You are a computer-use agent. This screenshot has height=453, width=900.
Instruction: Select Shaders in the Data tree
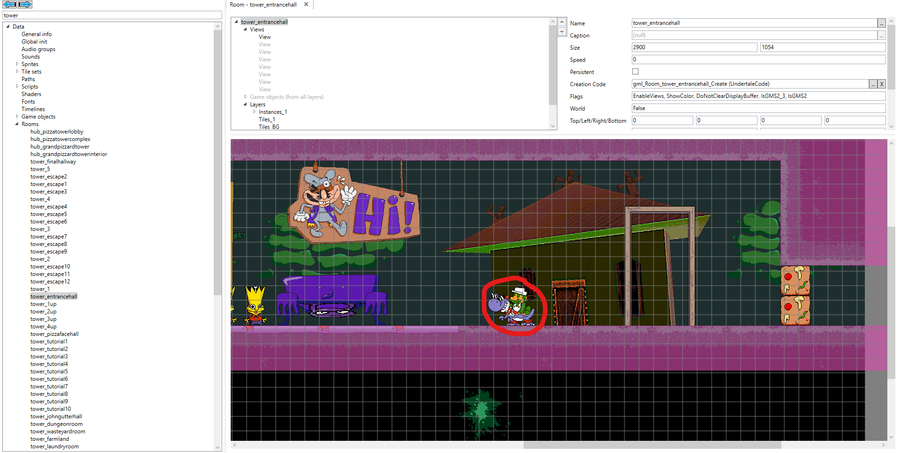click(x=32, y=94)
